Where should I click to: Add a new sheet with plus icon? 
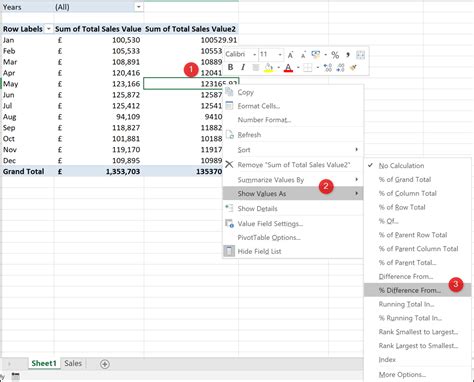(x=105, y=364)
